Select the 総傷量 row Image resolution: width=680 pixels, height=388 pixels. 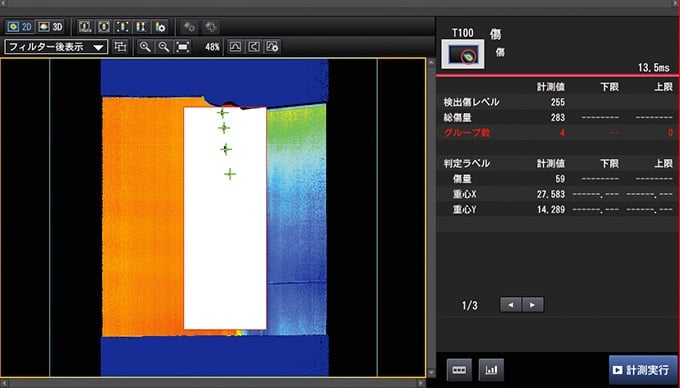558,117
